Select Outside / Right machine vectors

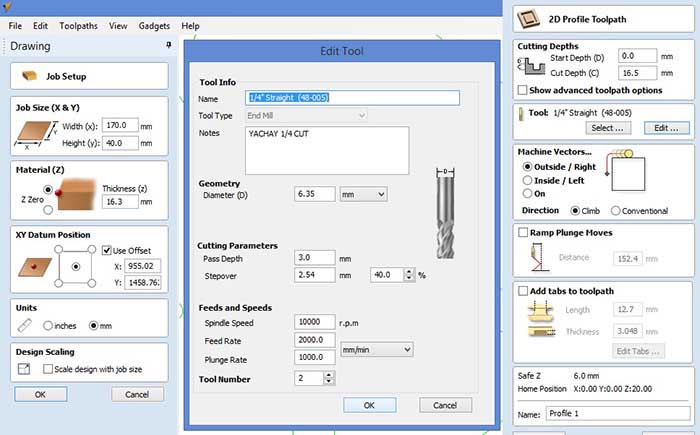click(x=527, y=167)
